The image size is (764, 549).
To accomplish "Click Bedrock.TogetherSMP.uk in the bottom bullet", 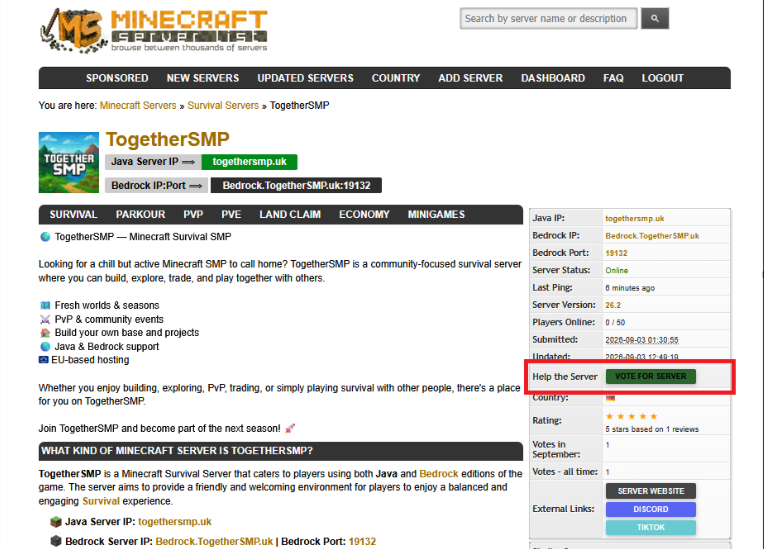I will pos(214,542).
